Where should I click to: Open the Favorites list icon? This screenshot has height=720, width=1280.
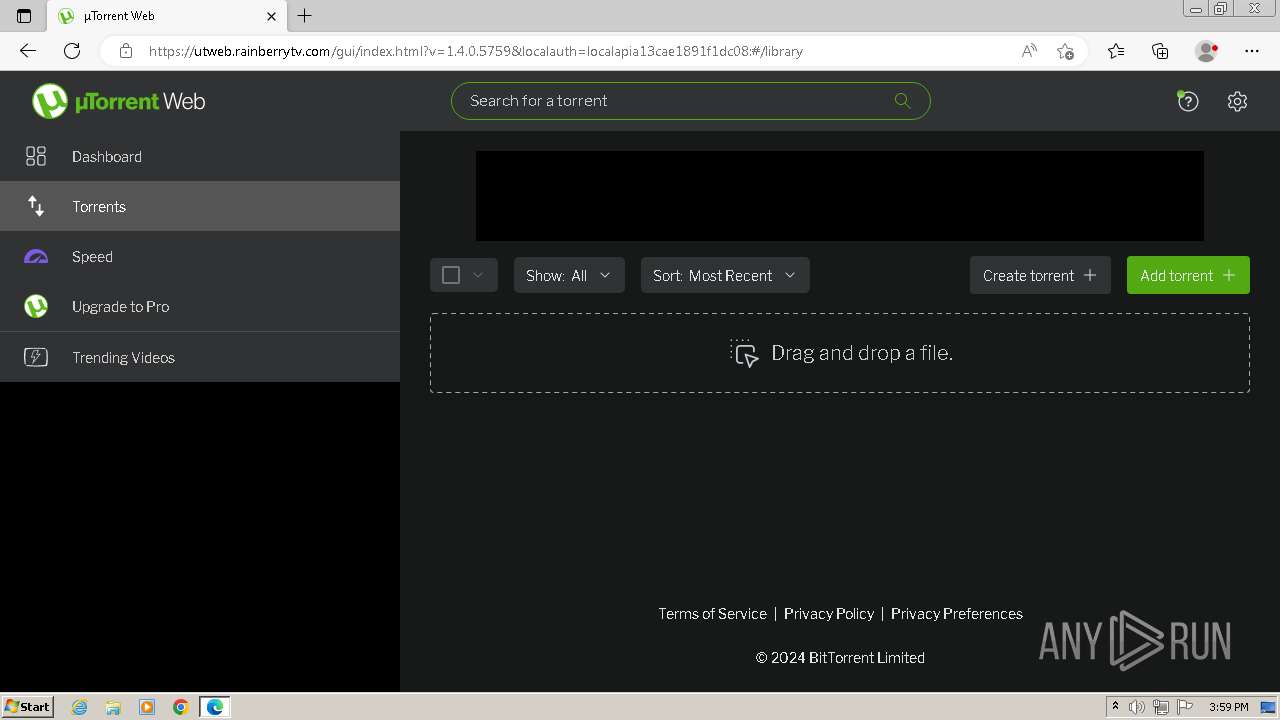coord(1116,51)
